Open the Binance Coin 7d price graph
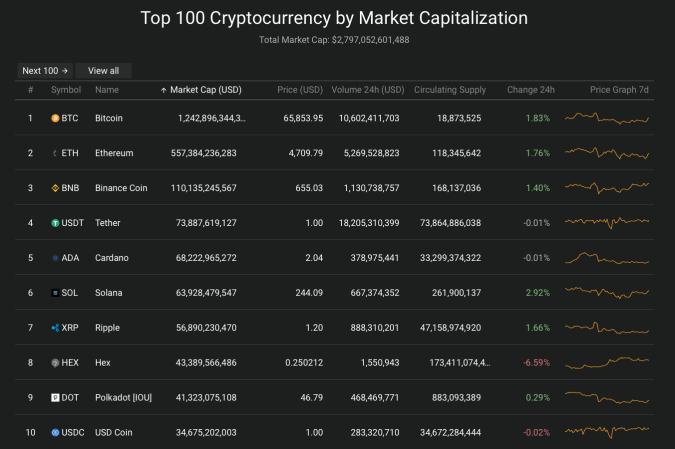Screen dimensions: 675x449 tap(607, 188)
